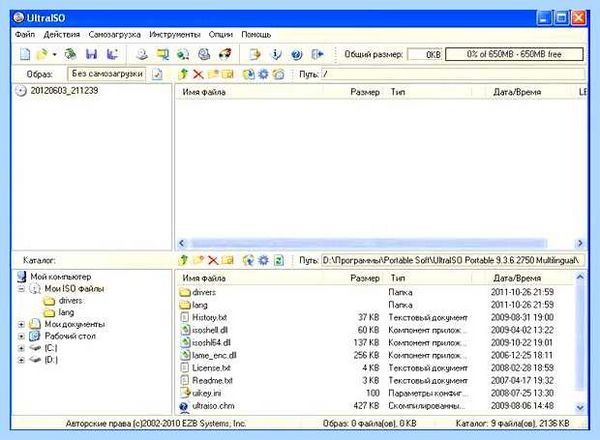
Task: Select the 20120603_211239 image root node
Action: [x=64, y=91]
